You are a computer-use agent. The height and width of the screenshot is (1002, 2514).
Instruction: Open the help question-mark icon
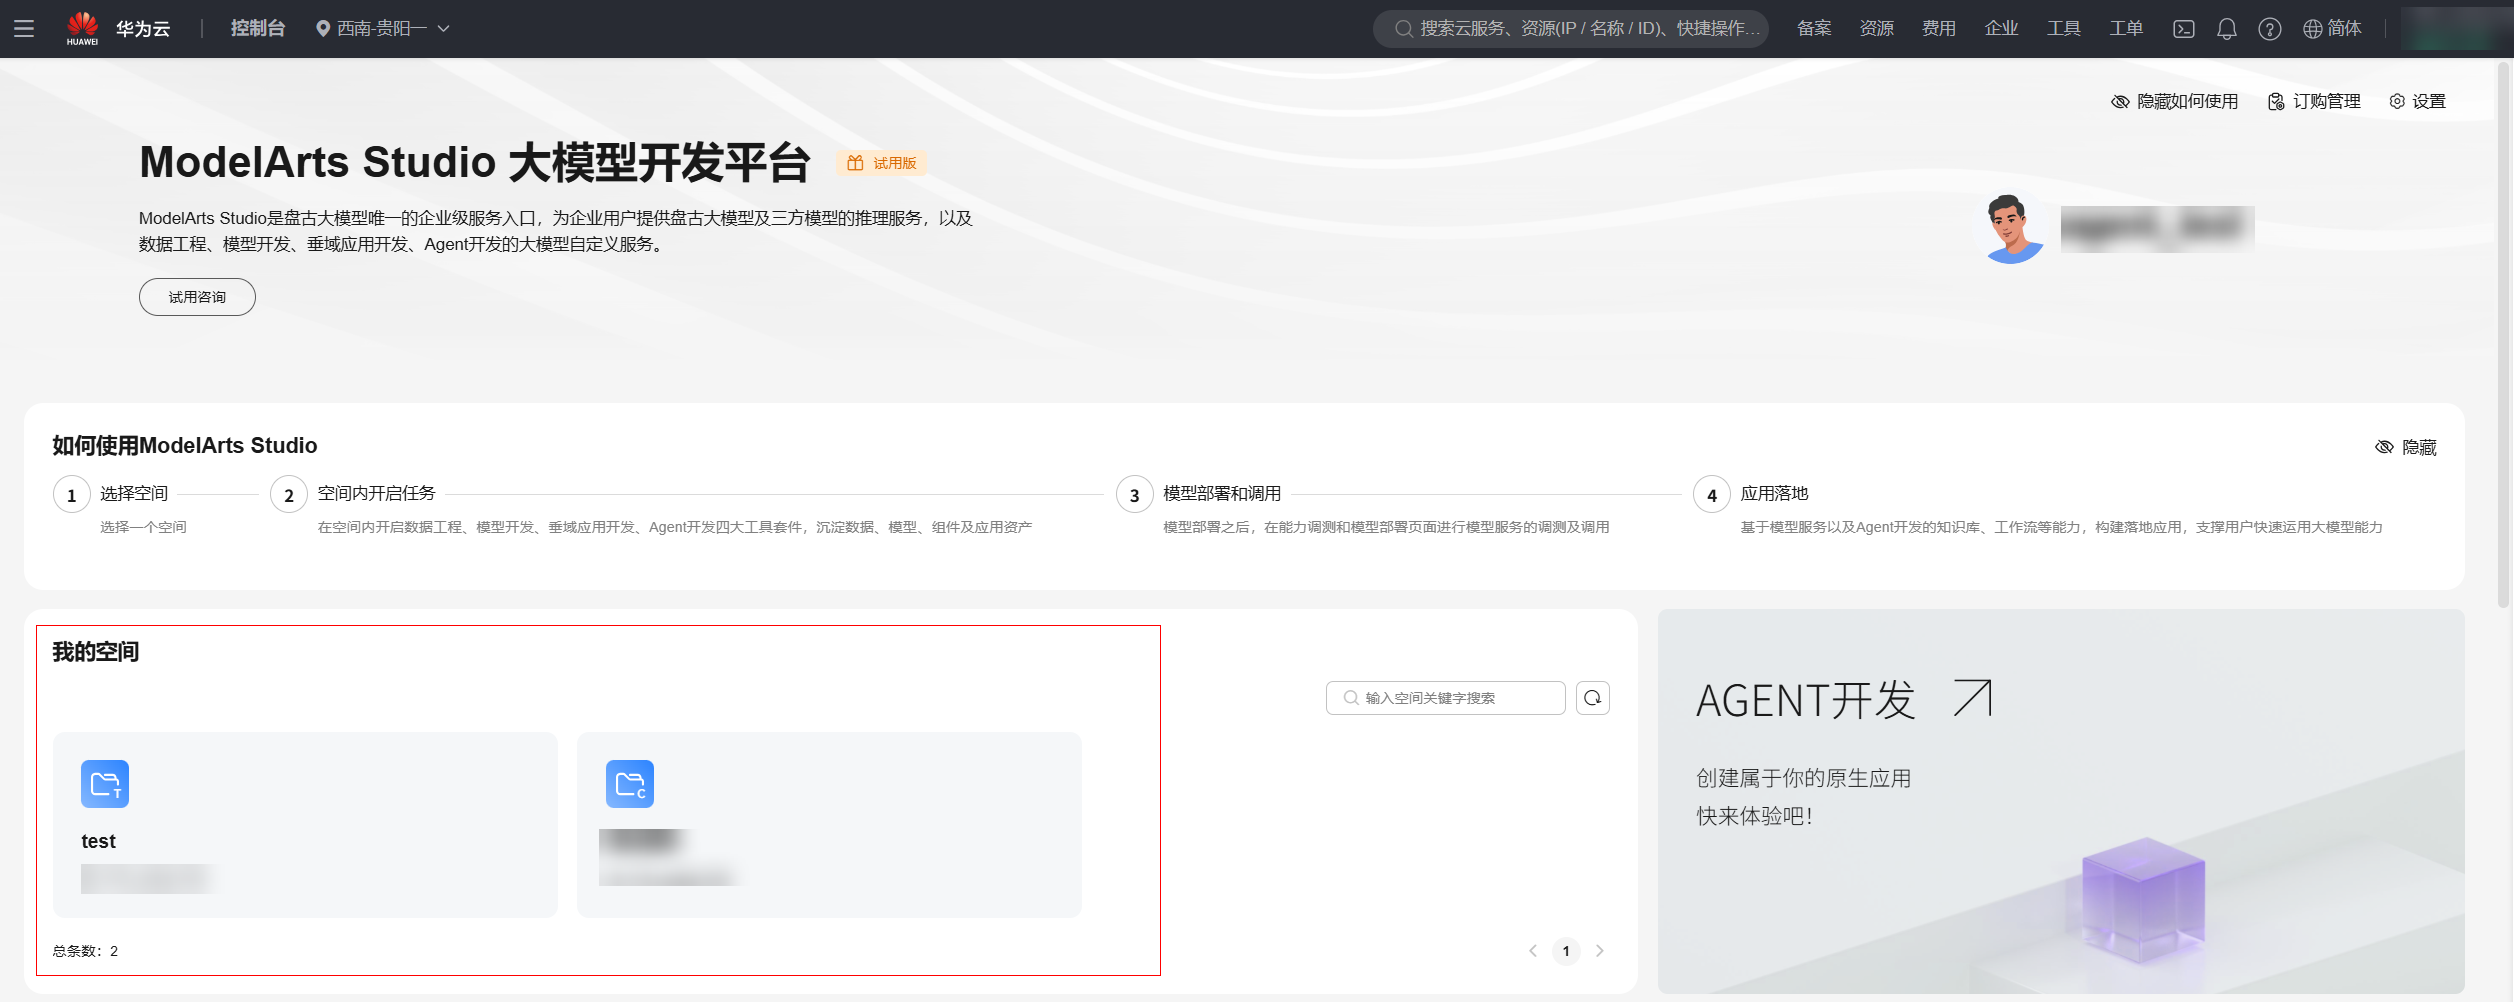2270,28
